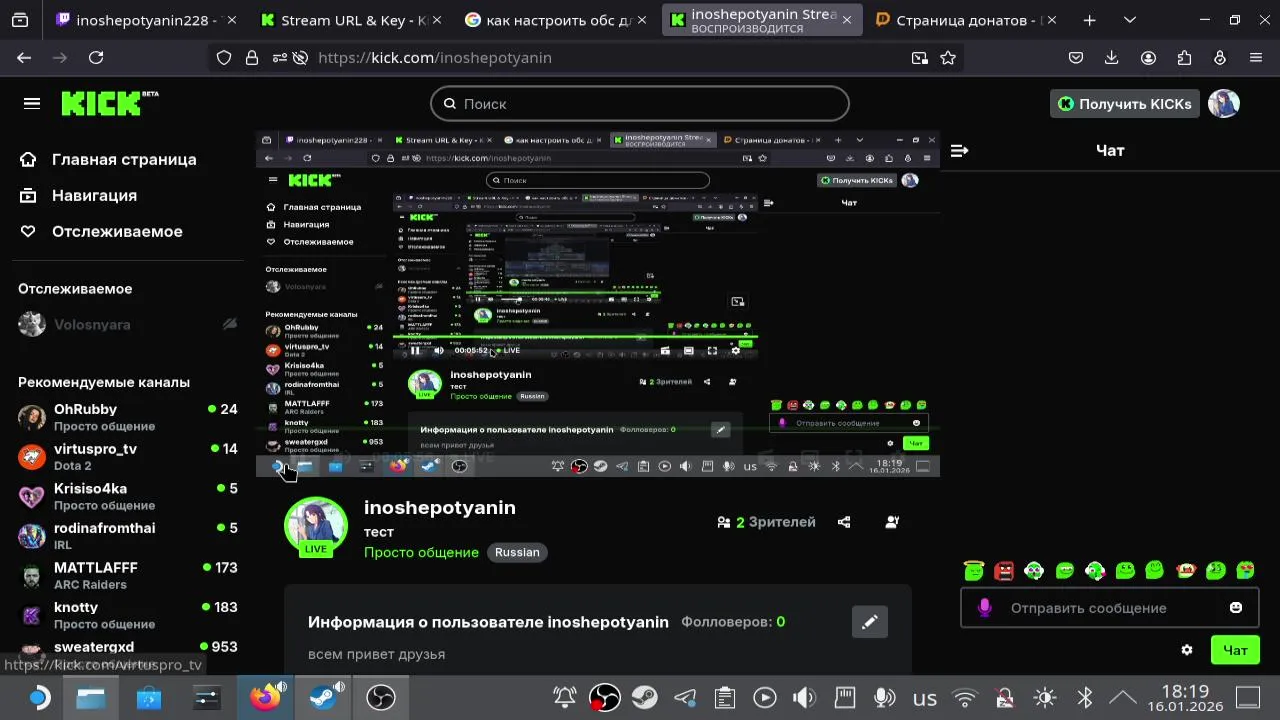Open the Просто общение category link
1280x720 pixels.
point(421,552)
